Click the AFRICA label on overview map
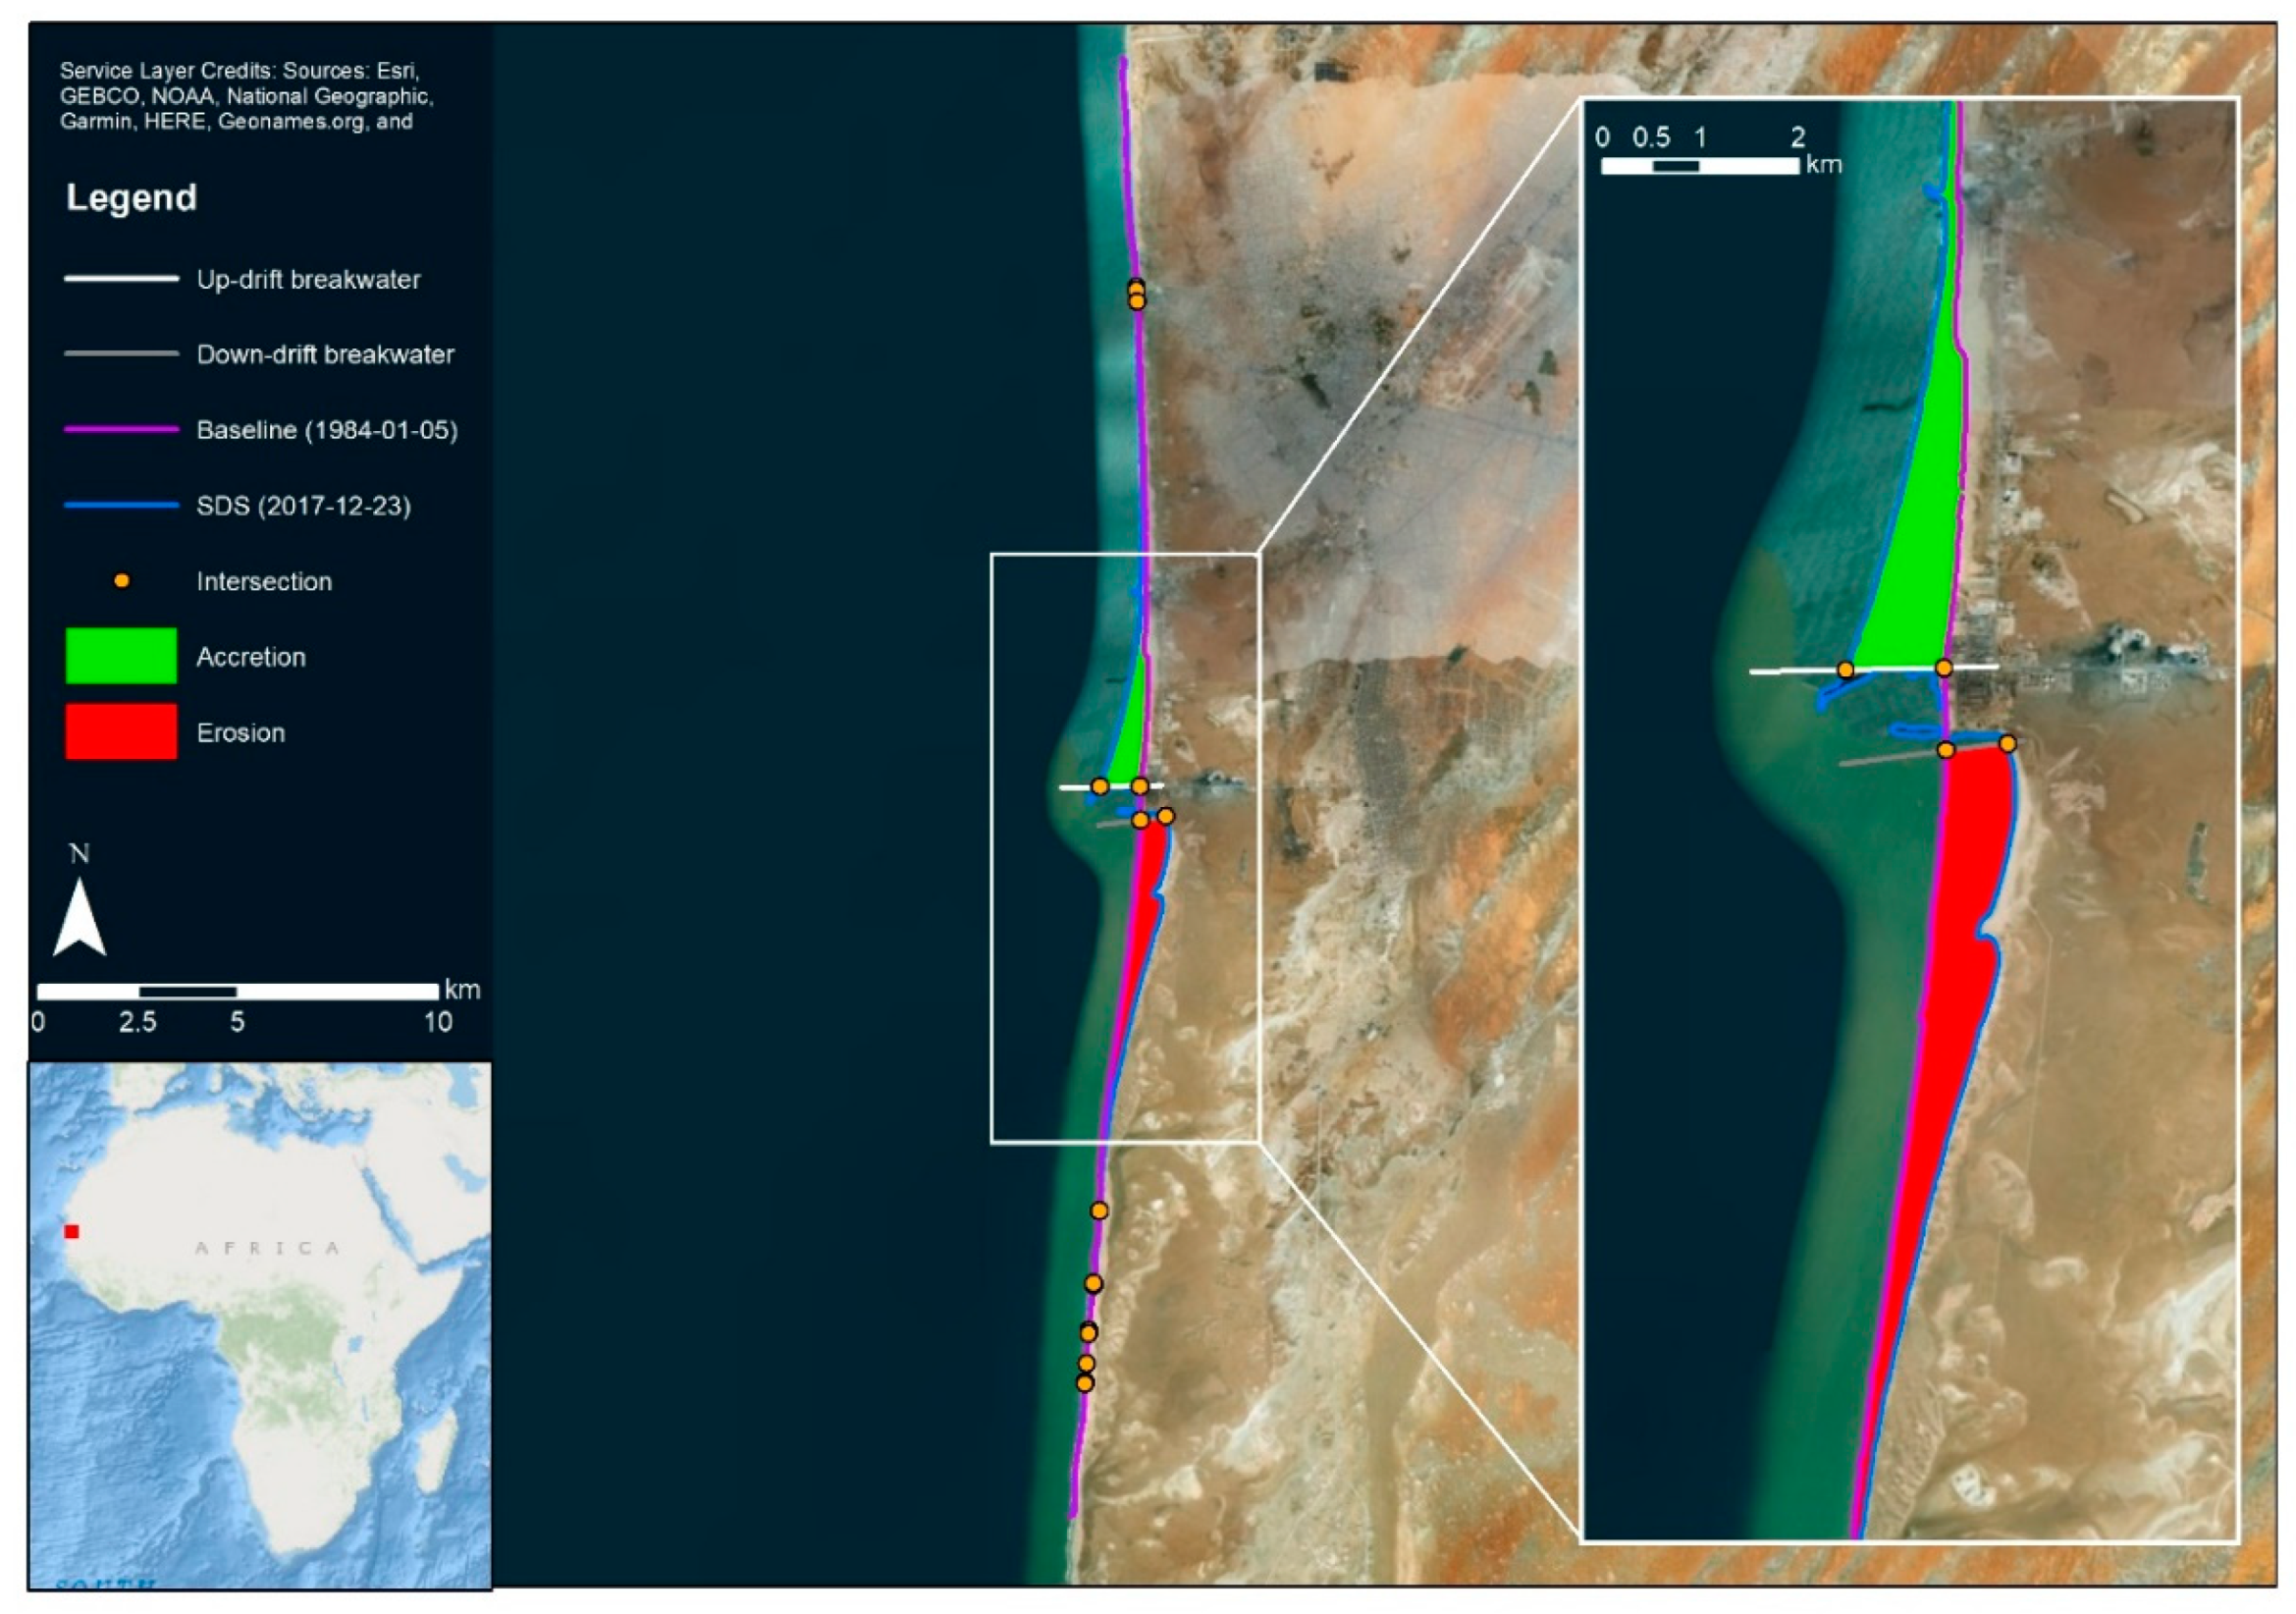Image resolution: width=2296 pixels, height=1614 pixels. tap(268, 1248)
